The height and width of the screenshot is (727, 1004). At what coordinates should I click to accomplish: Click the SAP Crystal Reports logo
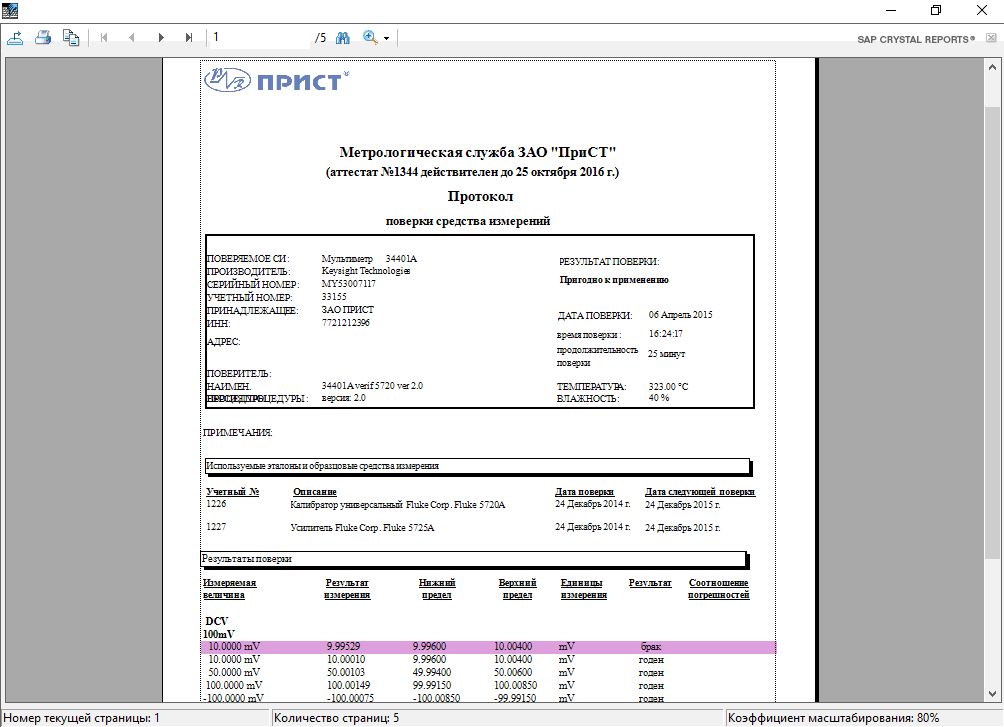tap(915, 39)
